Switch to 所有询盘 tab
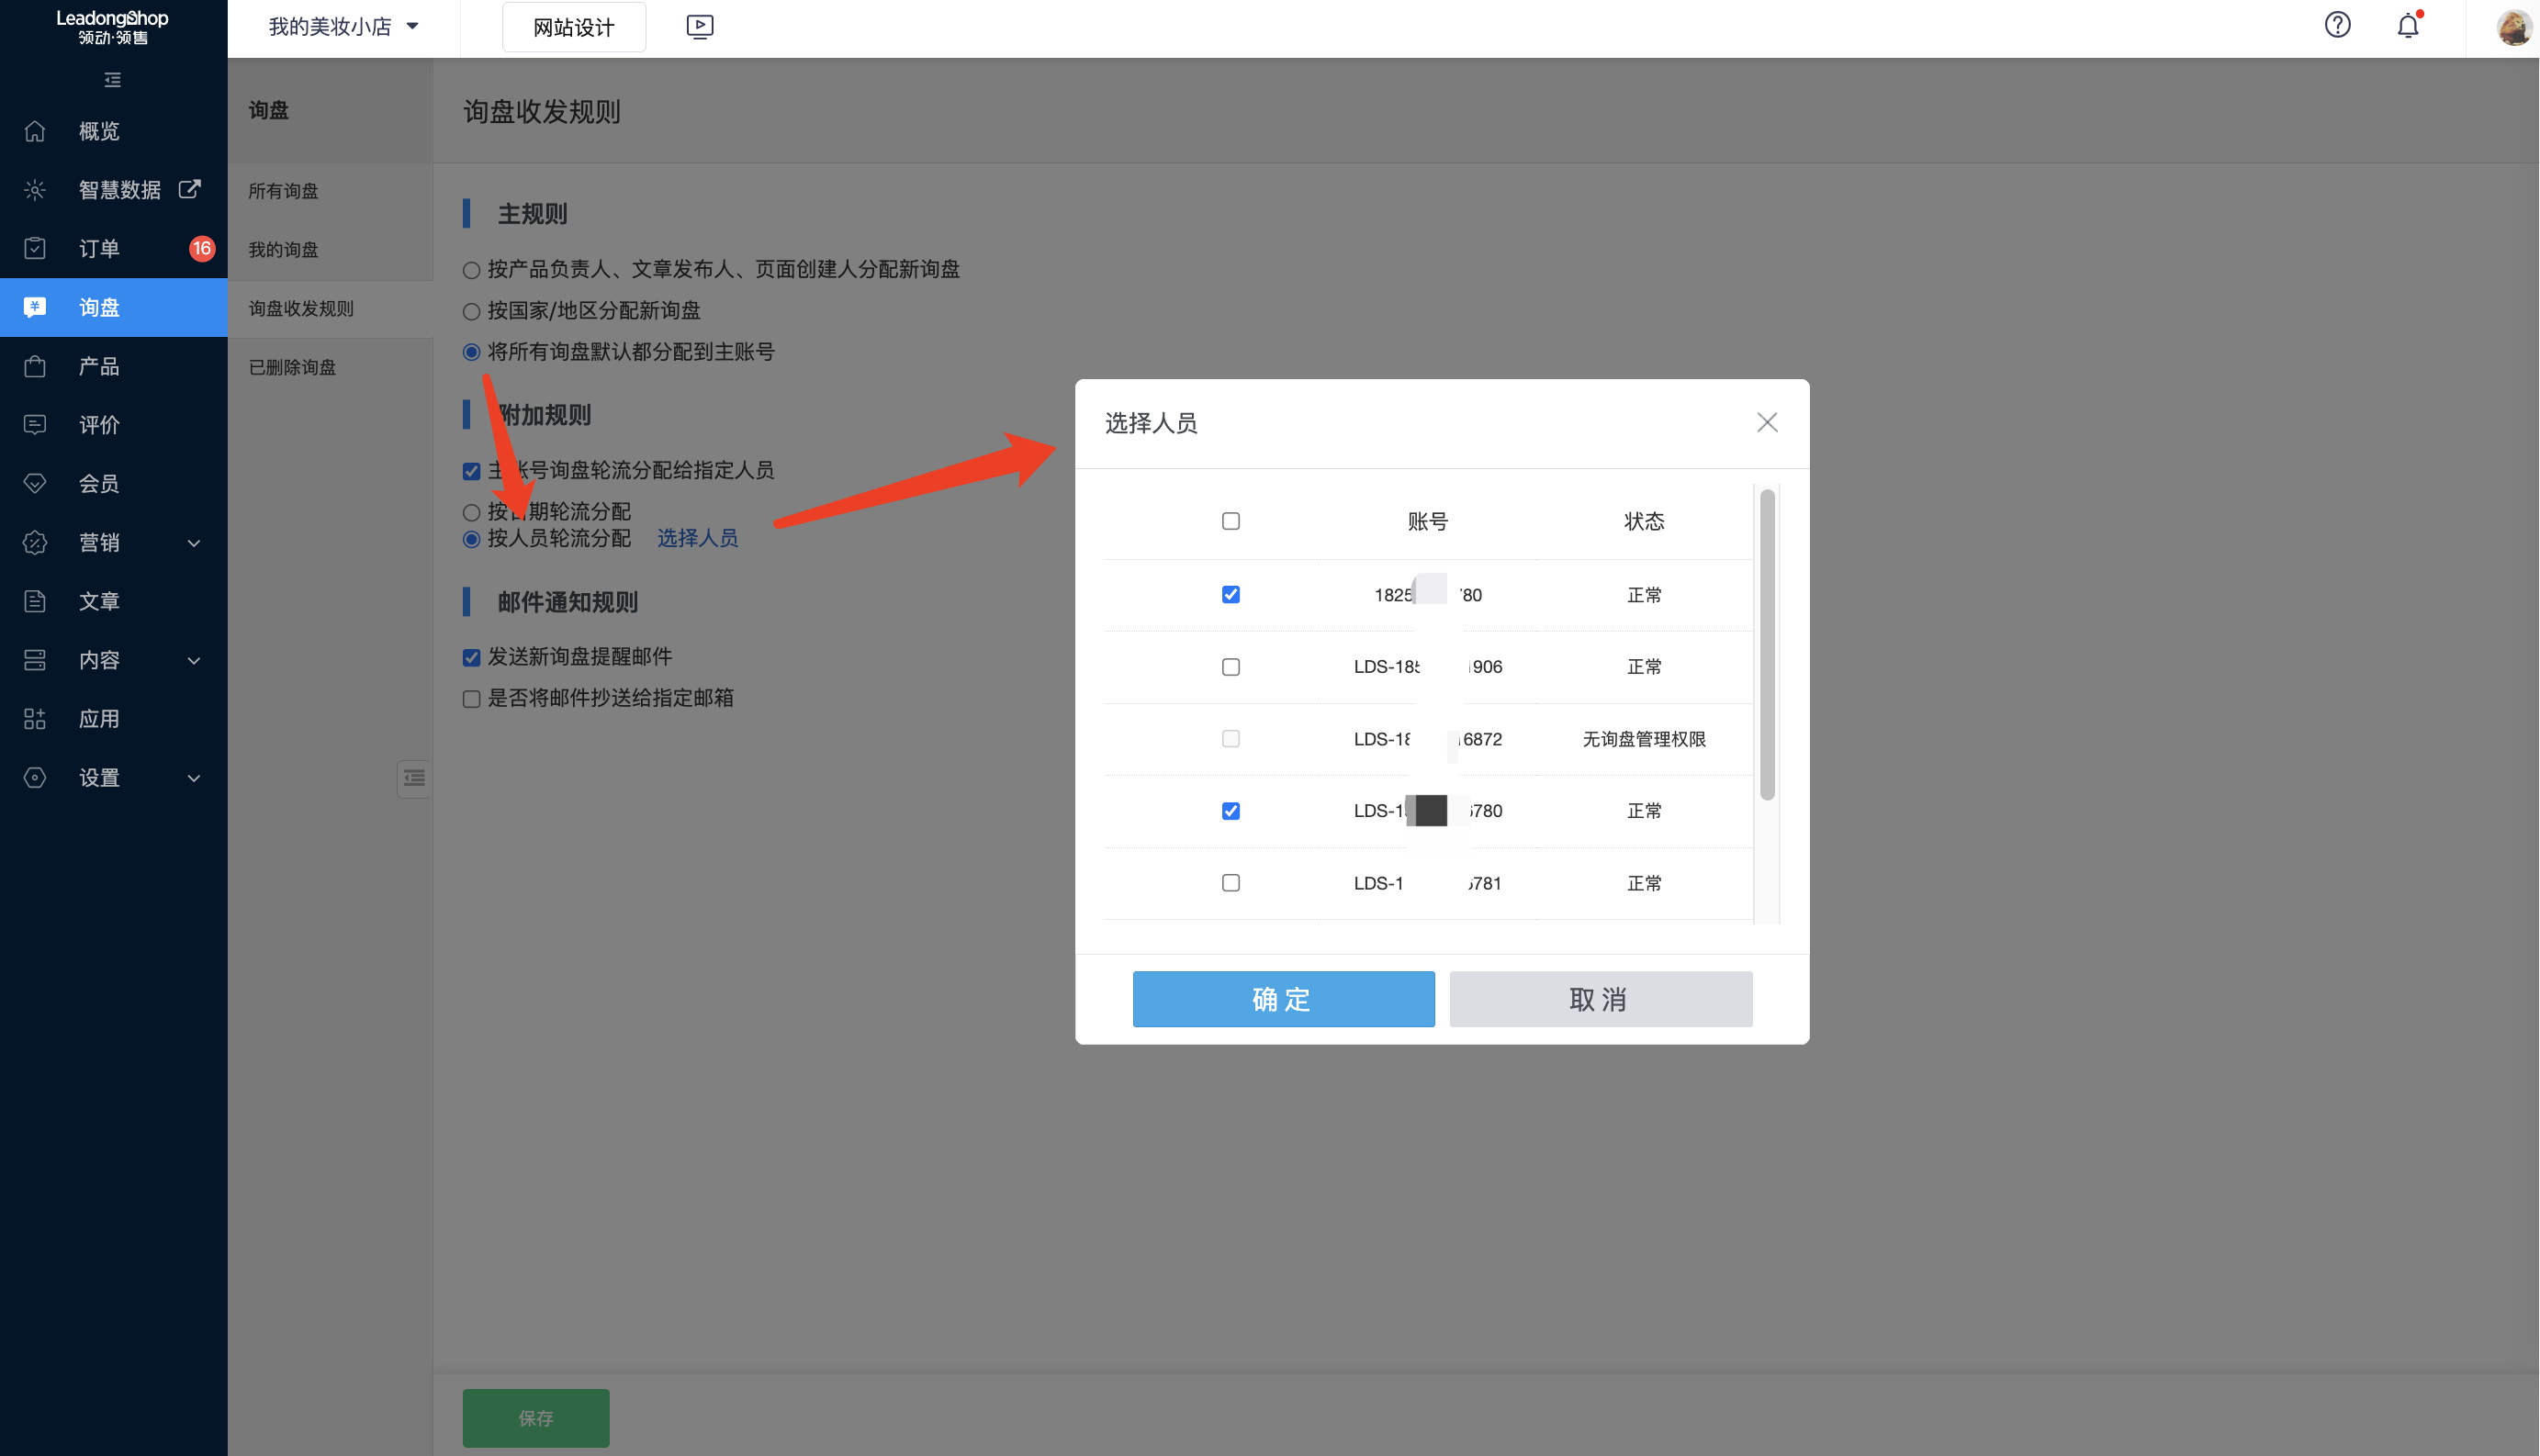The image size is (2540, 1456). 283,190
